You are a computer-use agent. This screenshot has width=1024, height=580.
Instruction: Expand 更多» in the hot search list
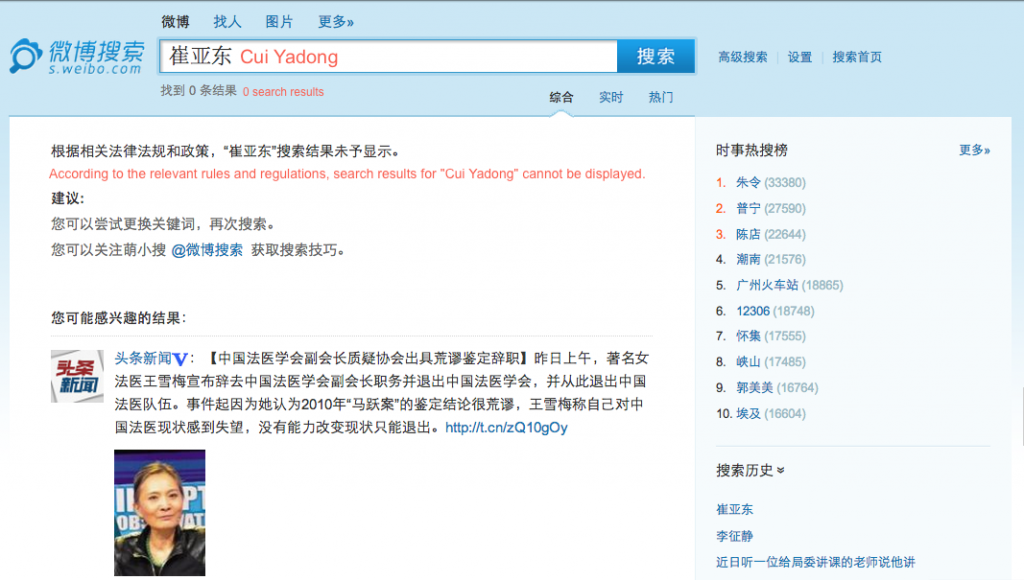click(974, 150)
